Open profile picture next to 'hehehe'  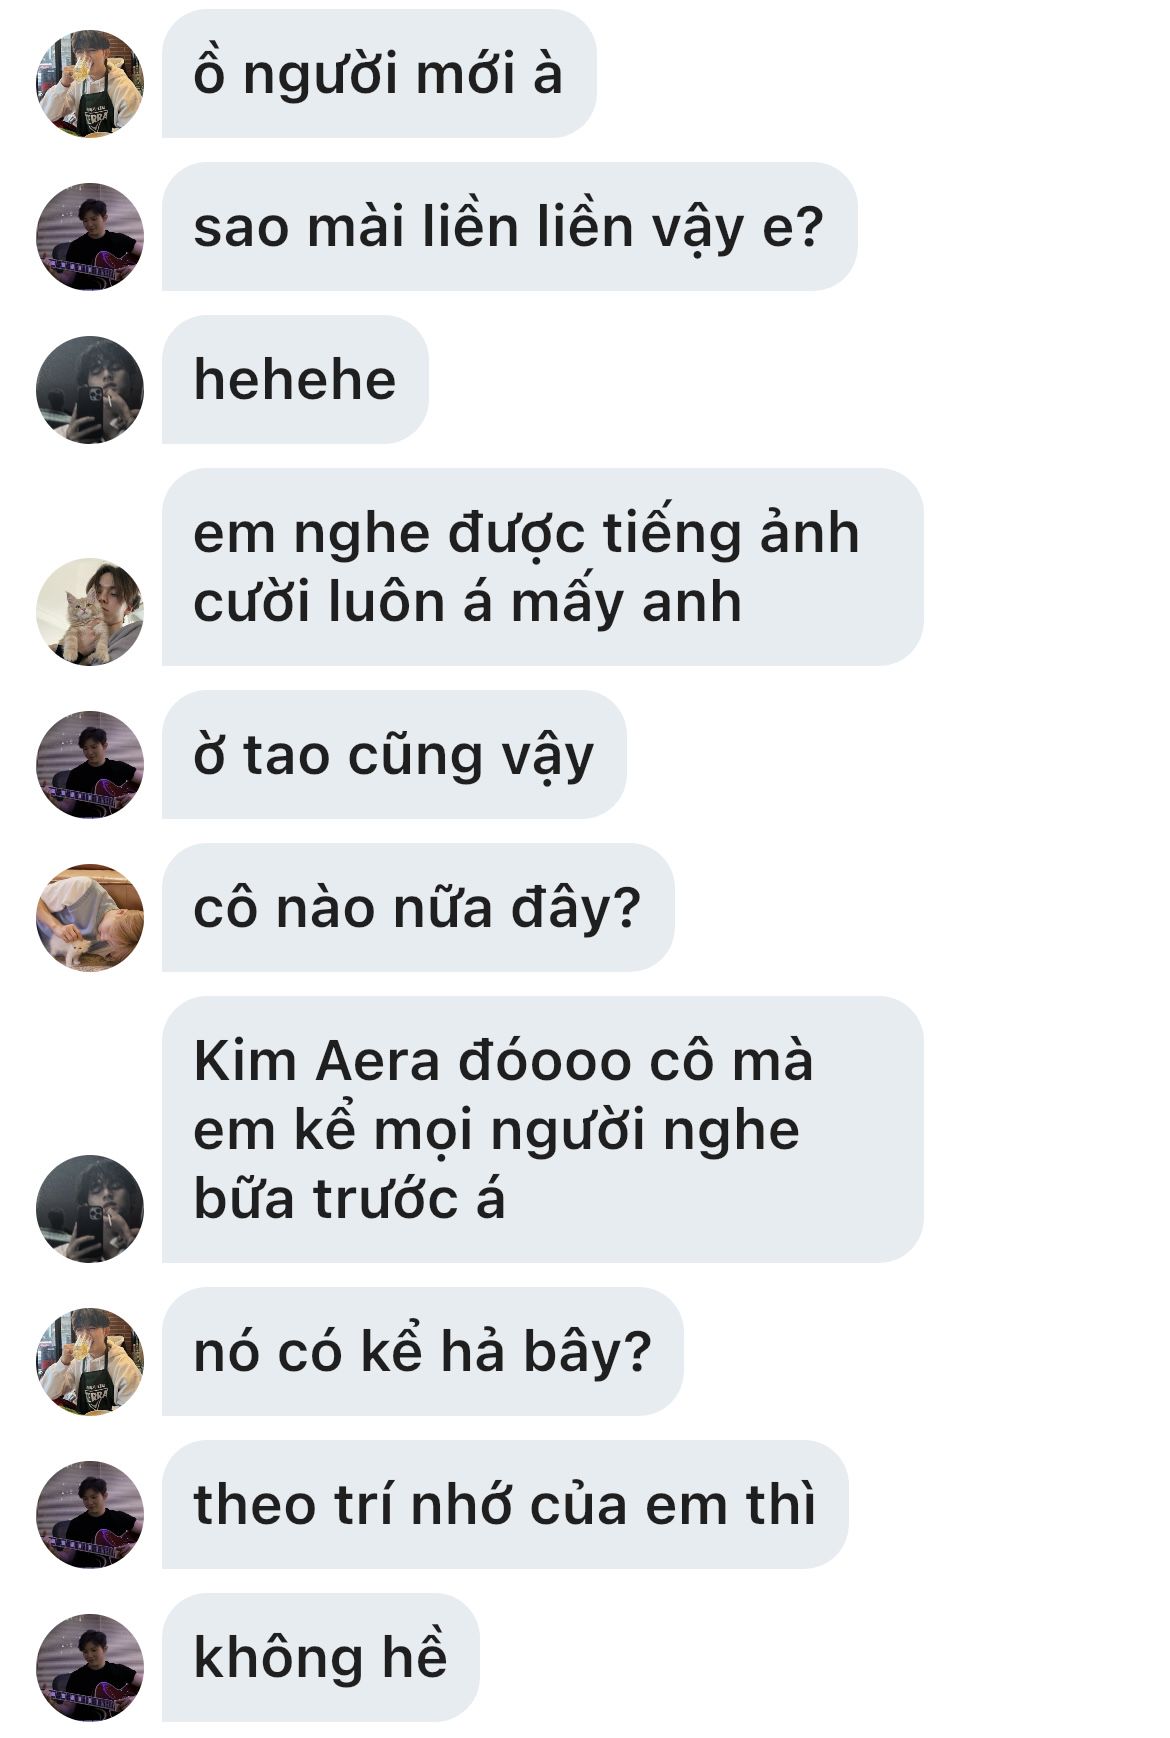point(90,389)
